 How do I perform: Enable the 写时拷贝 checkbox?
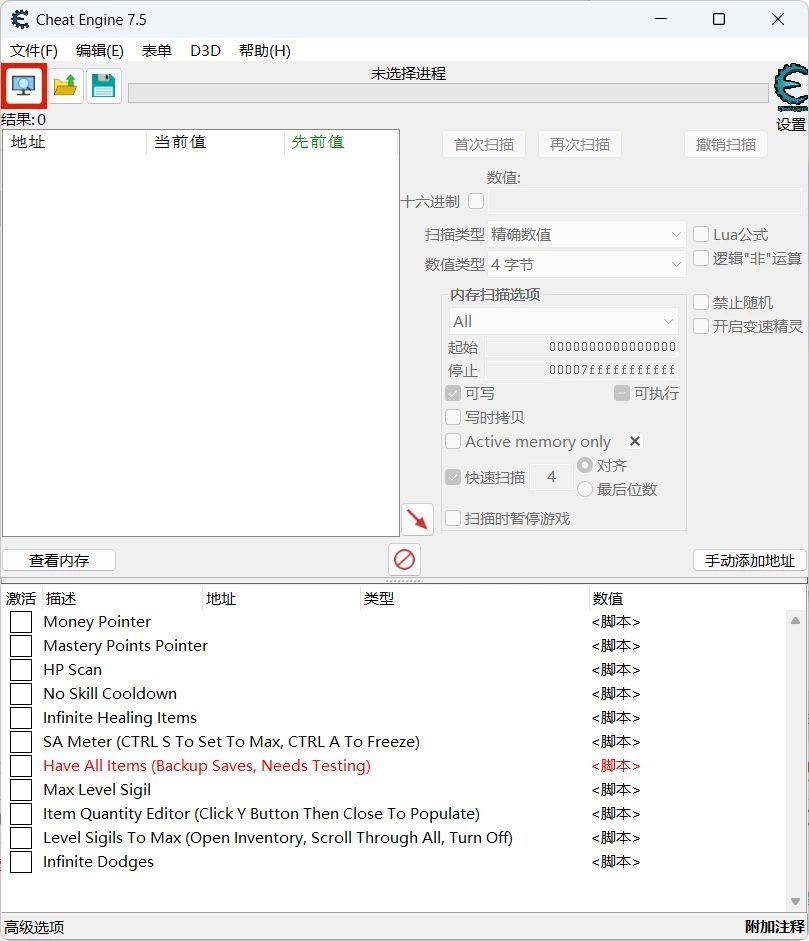click(x=453, y=417)
